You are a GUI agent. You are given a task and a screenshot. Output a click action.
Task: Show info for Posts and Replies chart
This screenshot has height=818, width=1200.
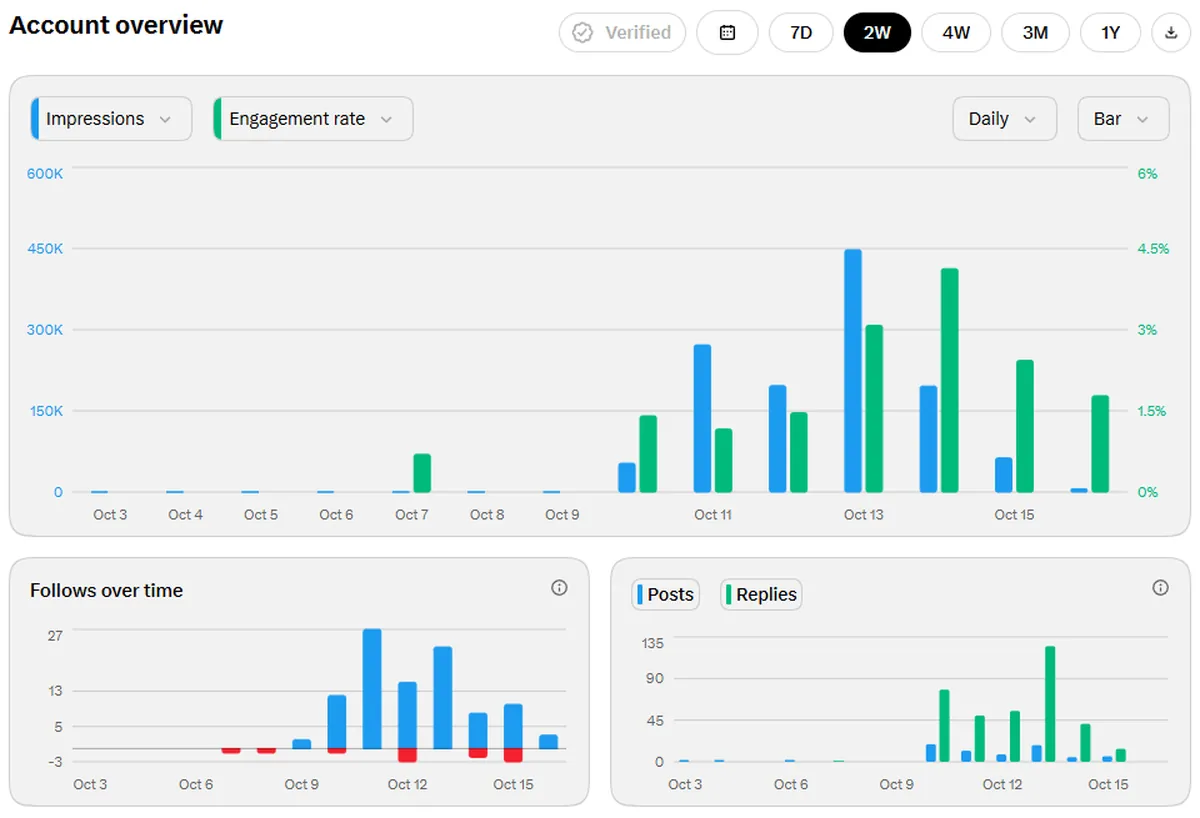[x=1160, y=588]
